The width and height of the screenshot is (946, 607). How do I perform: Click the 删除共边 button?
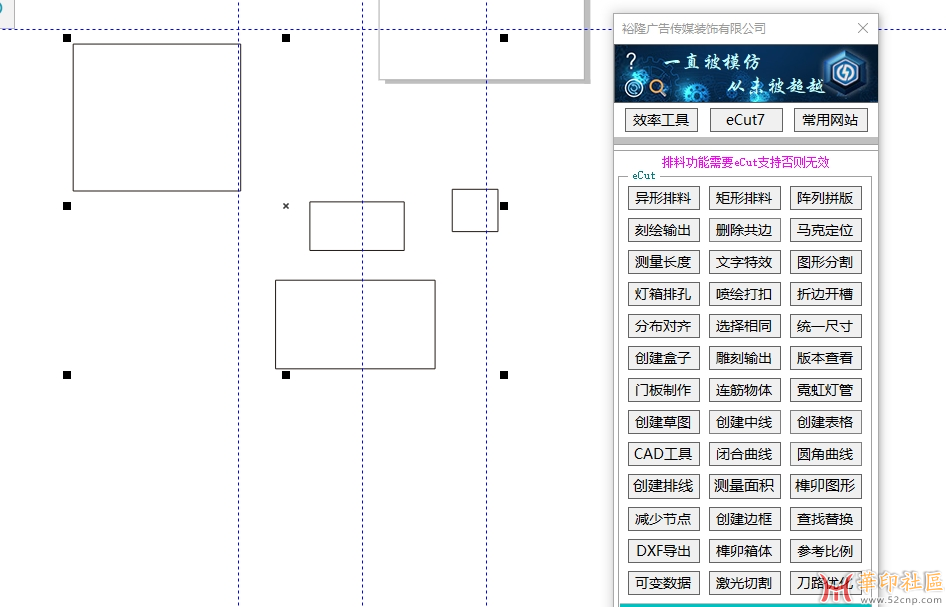[x=744, y=230]
